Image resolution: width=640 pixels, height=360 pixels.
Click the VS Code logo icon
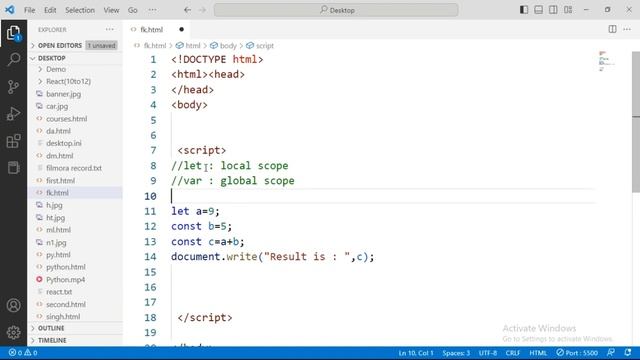tap(10, 9)
